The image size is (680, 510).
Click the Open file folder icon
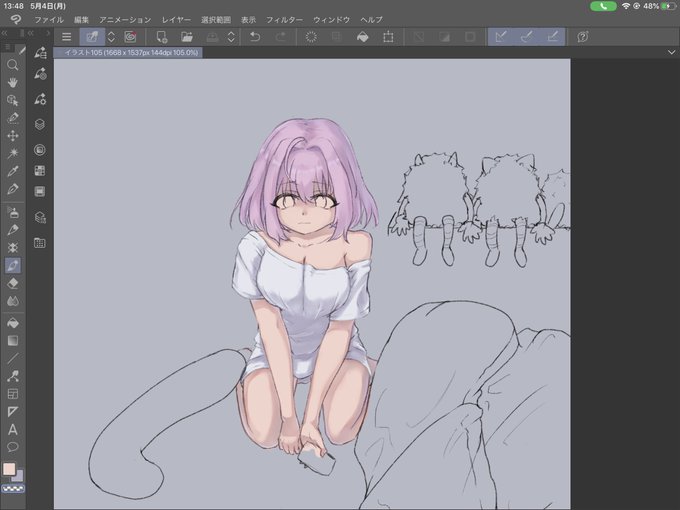tap(187, 37)
